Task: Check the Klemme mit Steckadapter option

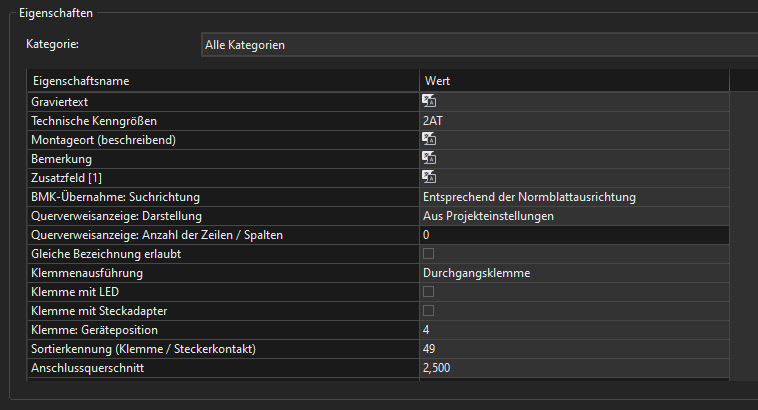Action: [x=428, y=310]
